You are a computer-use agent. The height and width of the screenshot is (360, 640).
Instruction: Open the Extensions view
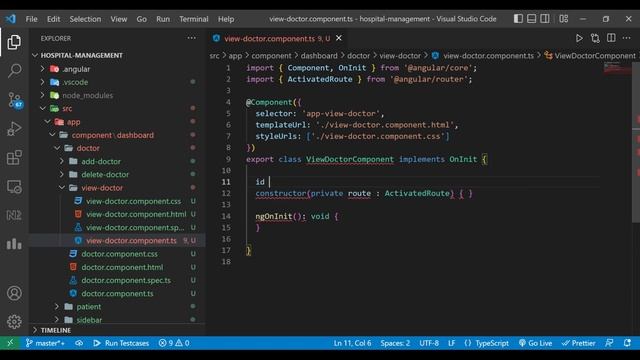tap(14, 158)
